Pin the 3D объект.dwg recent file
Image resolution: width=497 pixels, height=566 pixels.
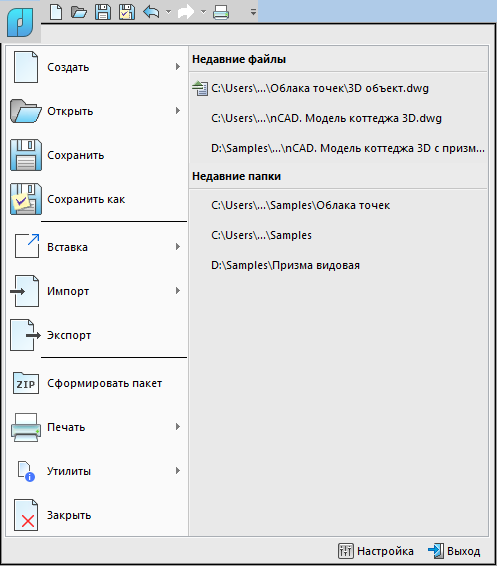tap(200, 88)
